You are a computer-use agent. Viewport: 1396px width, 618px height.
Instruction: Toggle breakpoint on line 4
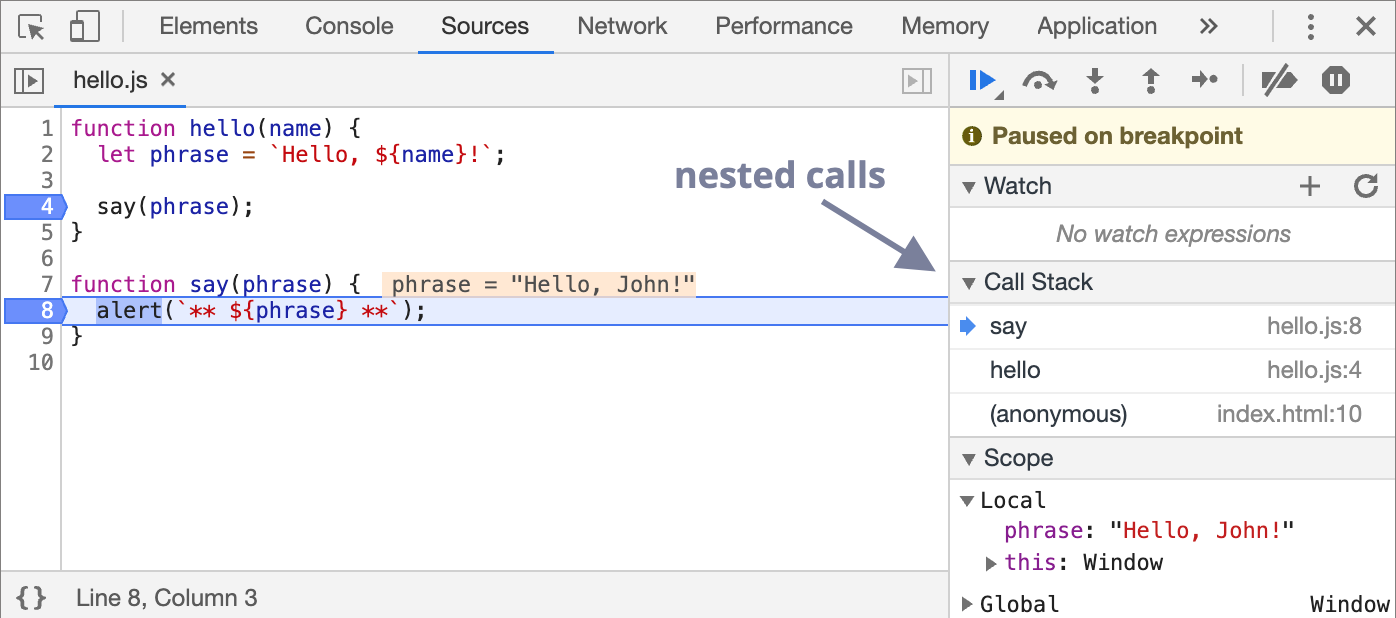pos(34,207)
